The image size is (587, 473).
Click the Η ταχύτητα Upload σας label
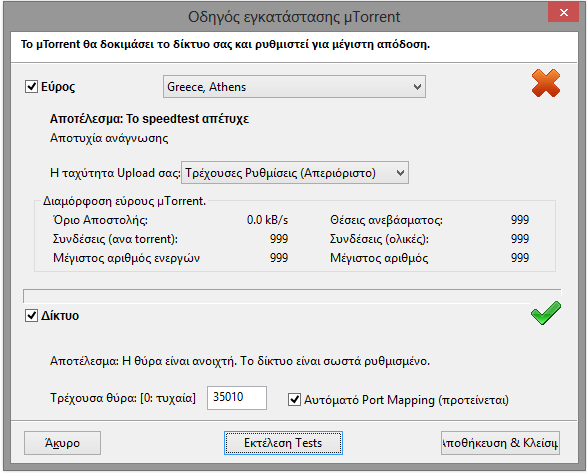point(115,173)
